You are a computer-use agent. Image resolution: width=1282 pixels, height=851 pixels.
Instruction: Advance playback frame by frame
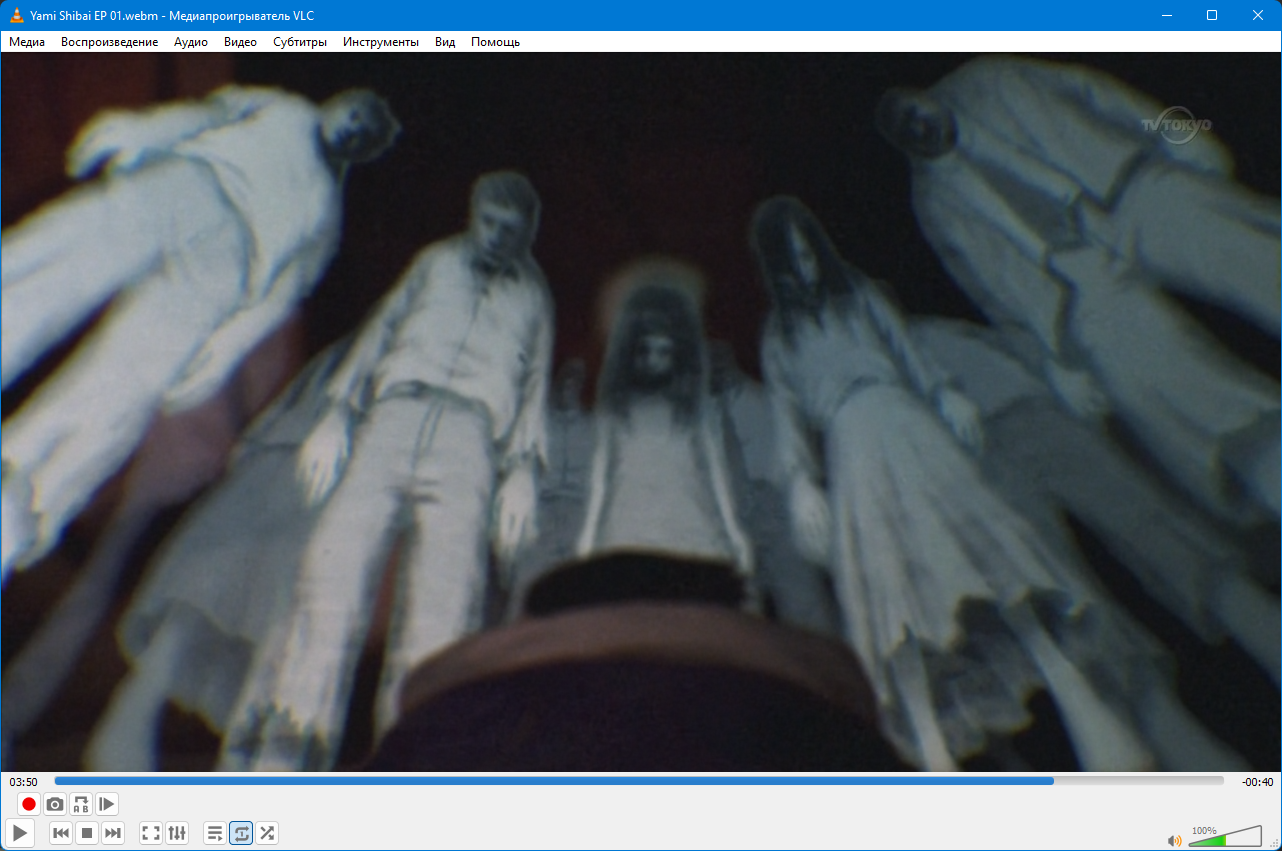point(107,804)
